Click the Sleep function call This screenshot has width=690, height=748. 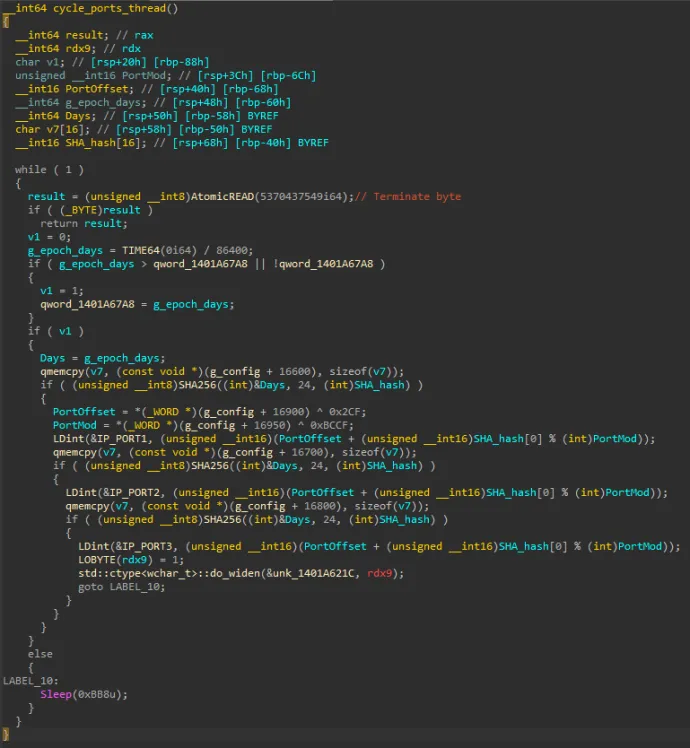tap(55, 695)
